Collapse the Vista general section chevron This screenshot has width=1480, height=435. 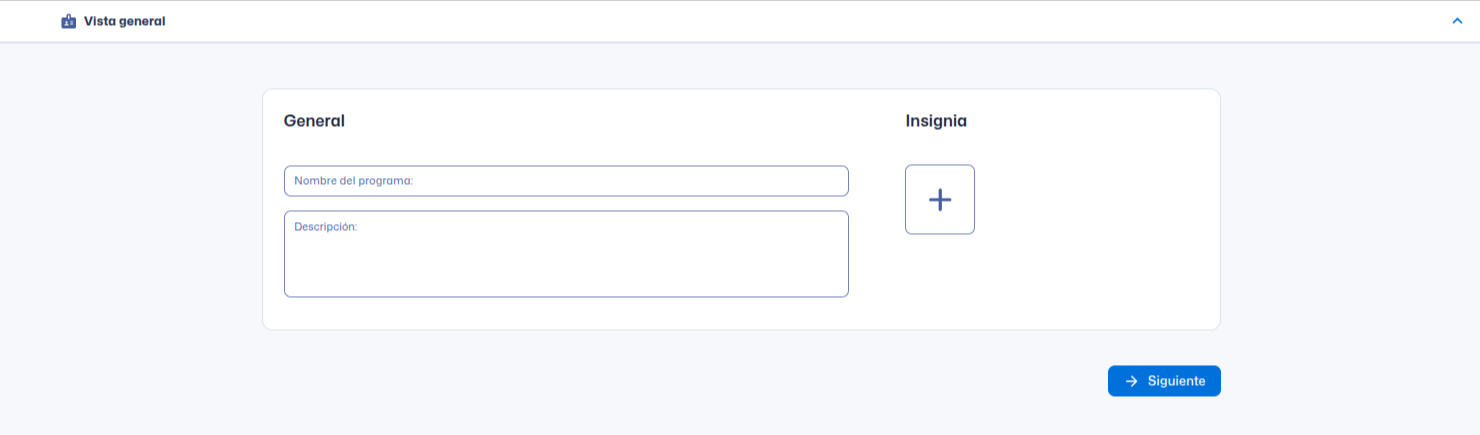1457,21
